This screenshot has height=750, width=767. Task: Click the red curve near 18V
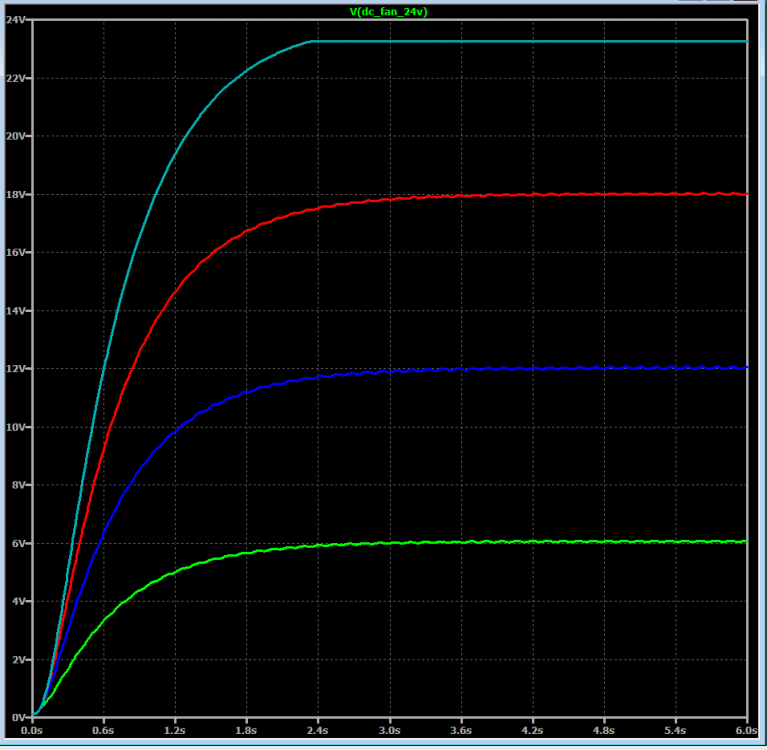(538, 195)
